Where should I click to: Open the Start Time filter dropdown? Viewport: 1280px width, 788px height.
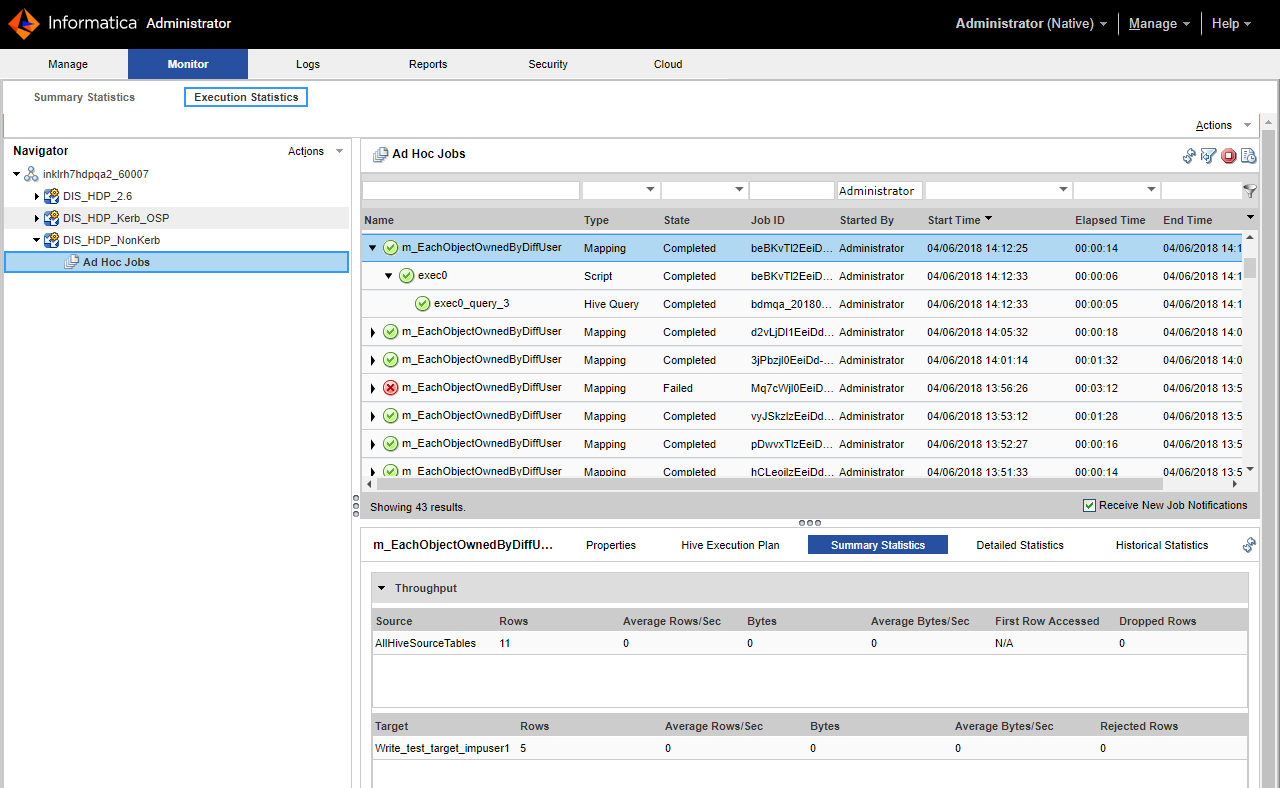click(x=1063, y=190)
